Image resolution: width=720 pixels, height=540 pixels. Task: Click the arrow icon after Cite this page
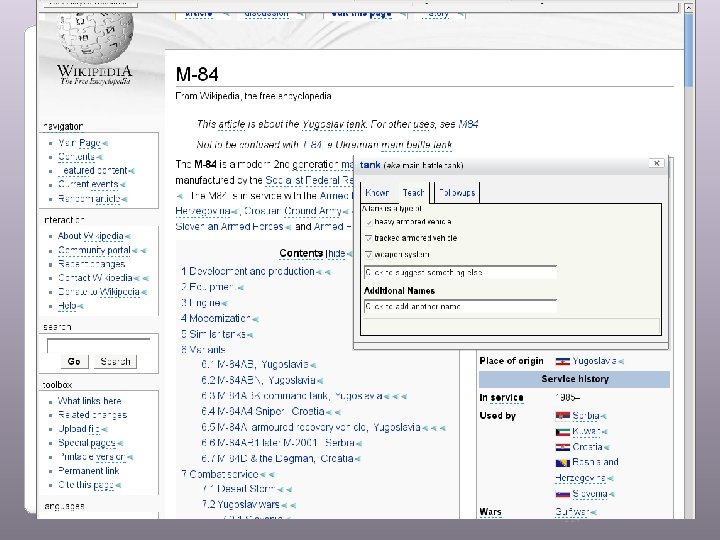(118, 485)
